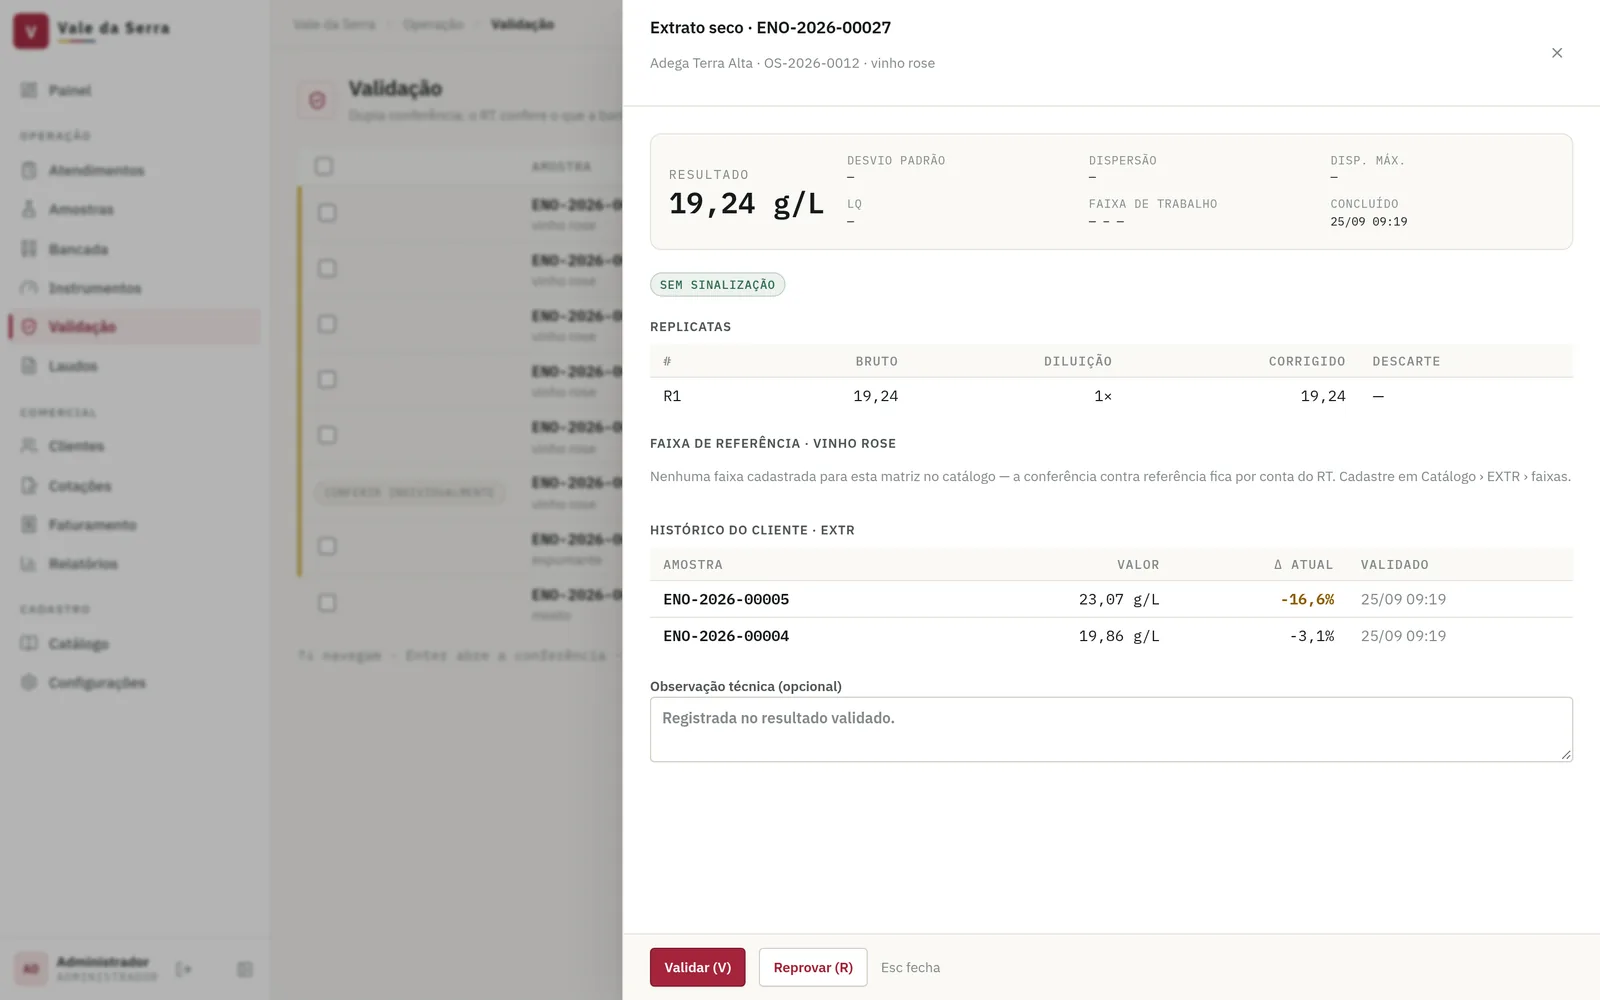Open Configurações settings icon

tap(29, 682)
